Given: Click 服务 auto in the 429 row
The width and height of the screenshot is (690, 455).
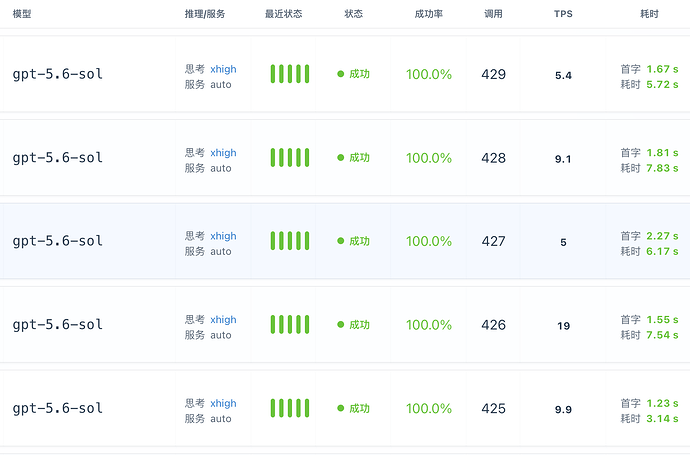Looking at the screenshot, I should pos(208,84).
